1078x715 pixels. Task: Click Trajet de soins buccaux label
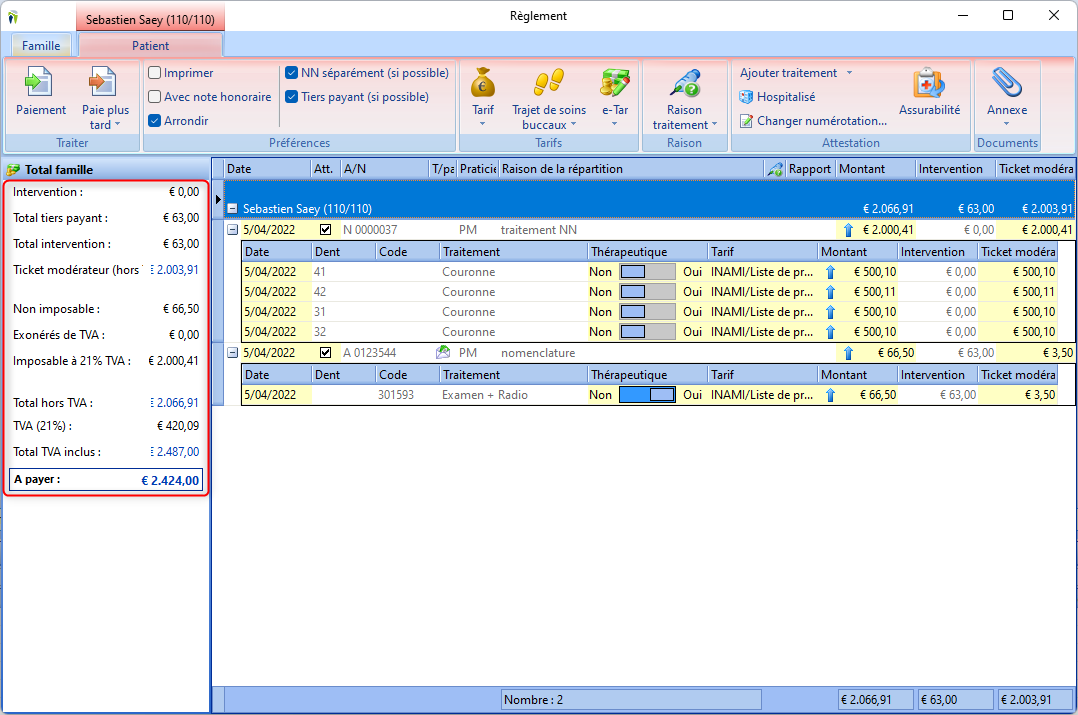pyautogui.click(x=549, y=118)
